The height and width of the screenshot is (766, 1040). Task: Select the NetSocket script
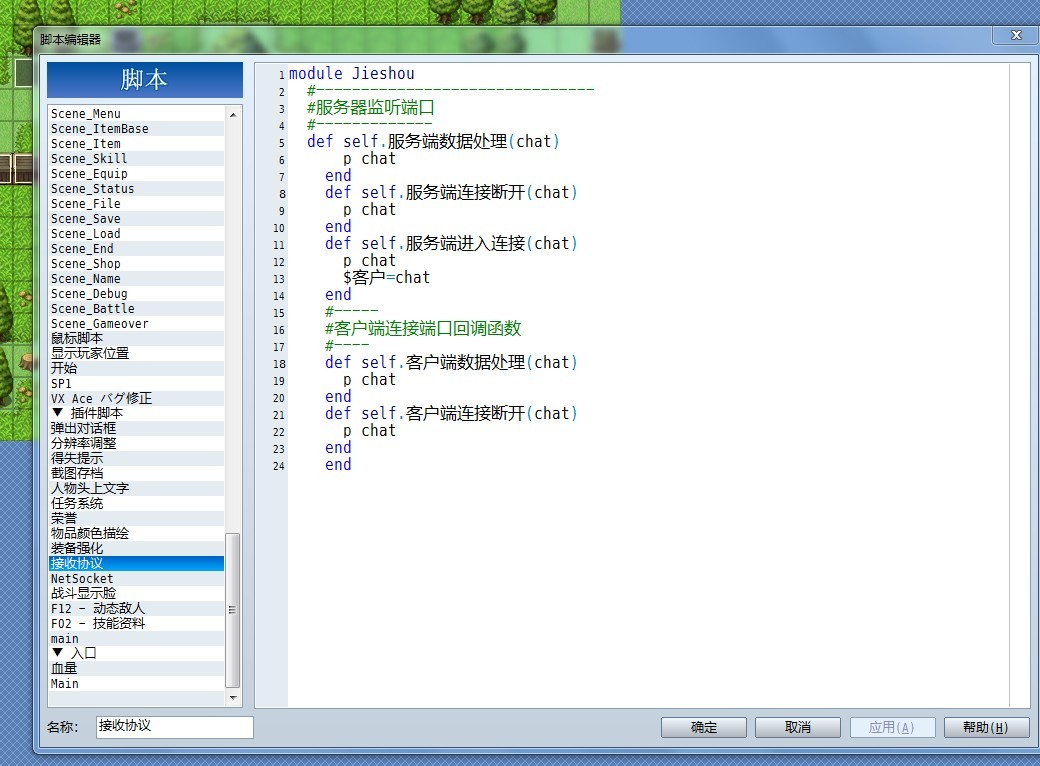pos(137,578)
